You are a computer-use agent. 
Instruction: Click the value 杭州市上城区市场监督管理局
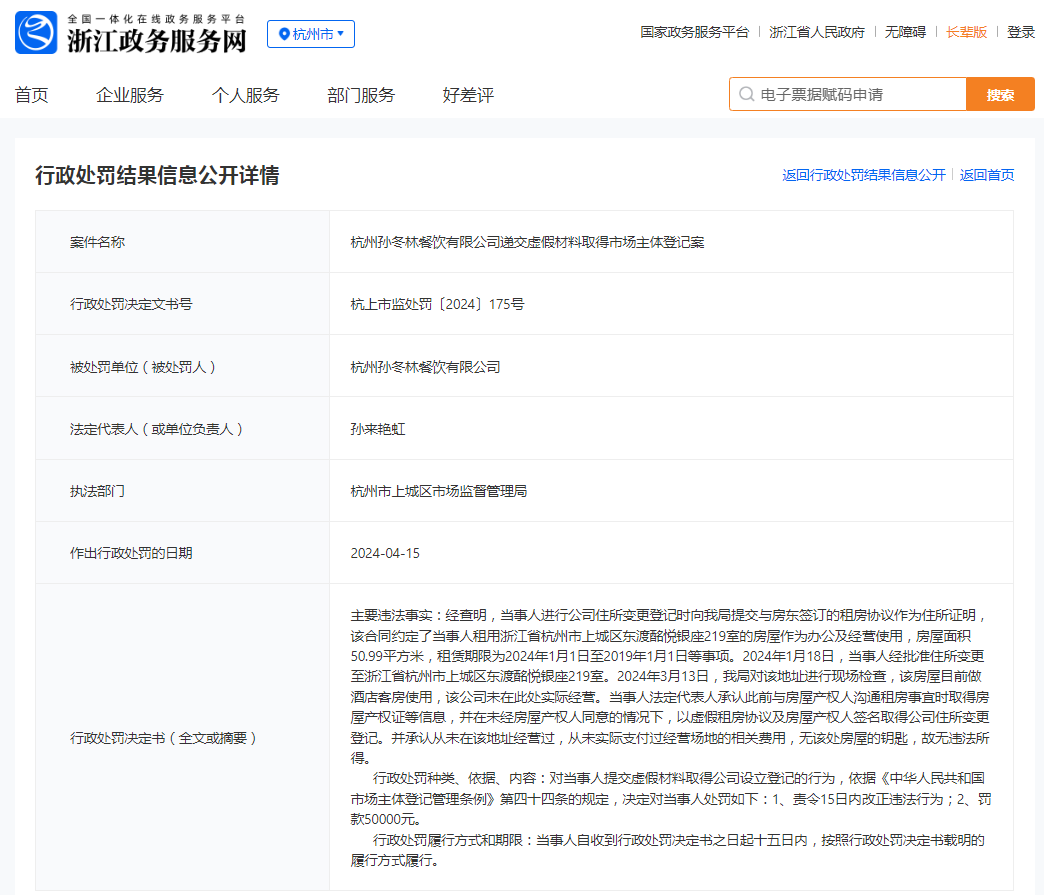point(439,491)
